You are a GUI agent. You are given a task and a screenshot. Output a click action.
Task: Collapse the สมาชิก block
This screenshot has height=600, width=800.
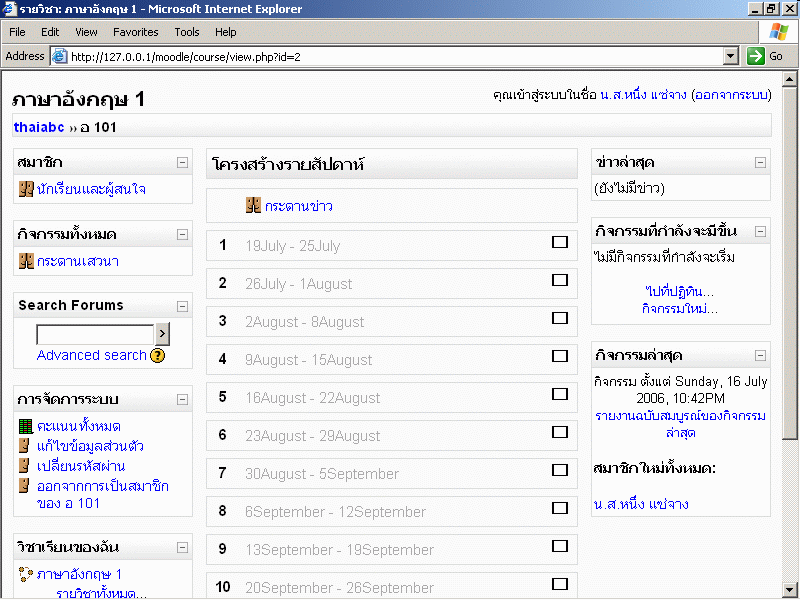pos(182,162)
